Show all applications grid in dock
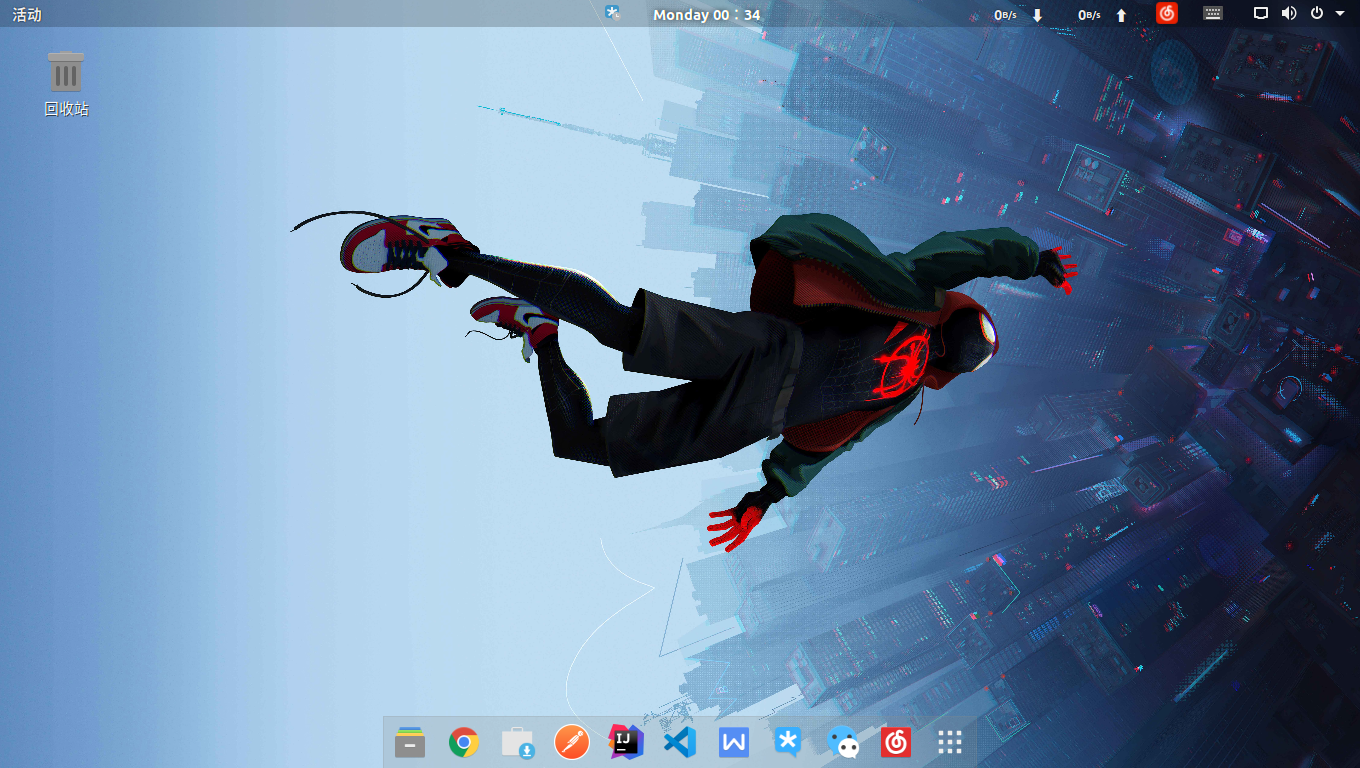This screenshot has width=1360, height=768. (x=950, y=743)
